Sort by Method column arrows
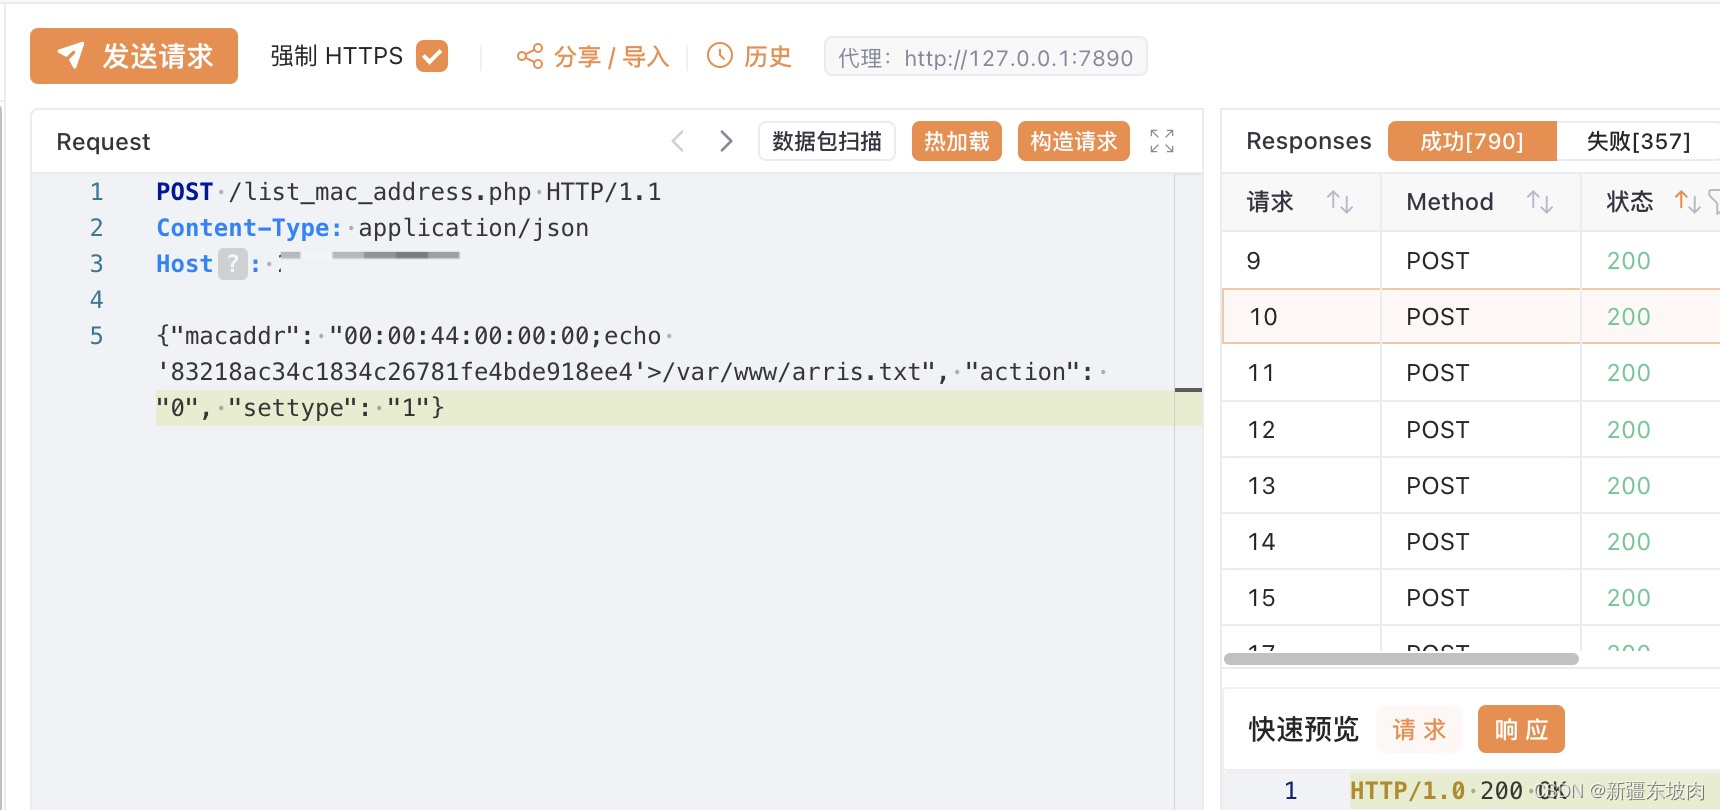 1540,202
